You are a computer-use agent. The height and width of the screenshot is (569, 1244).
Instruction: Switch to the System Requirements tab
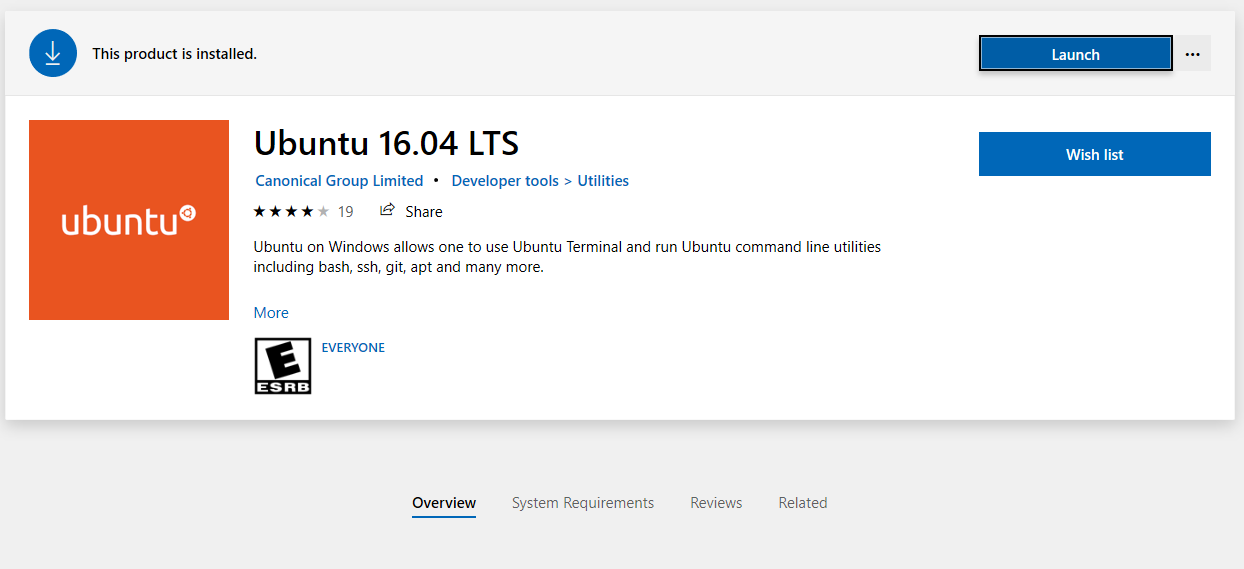coord(583,503)
